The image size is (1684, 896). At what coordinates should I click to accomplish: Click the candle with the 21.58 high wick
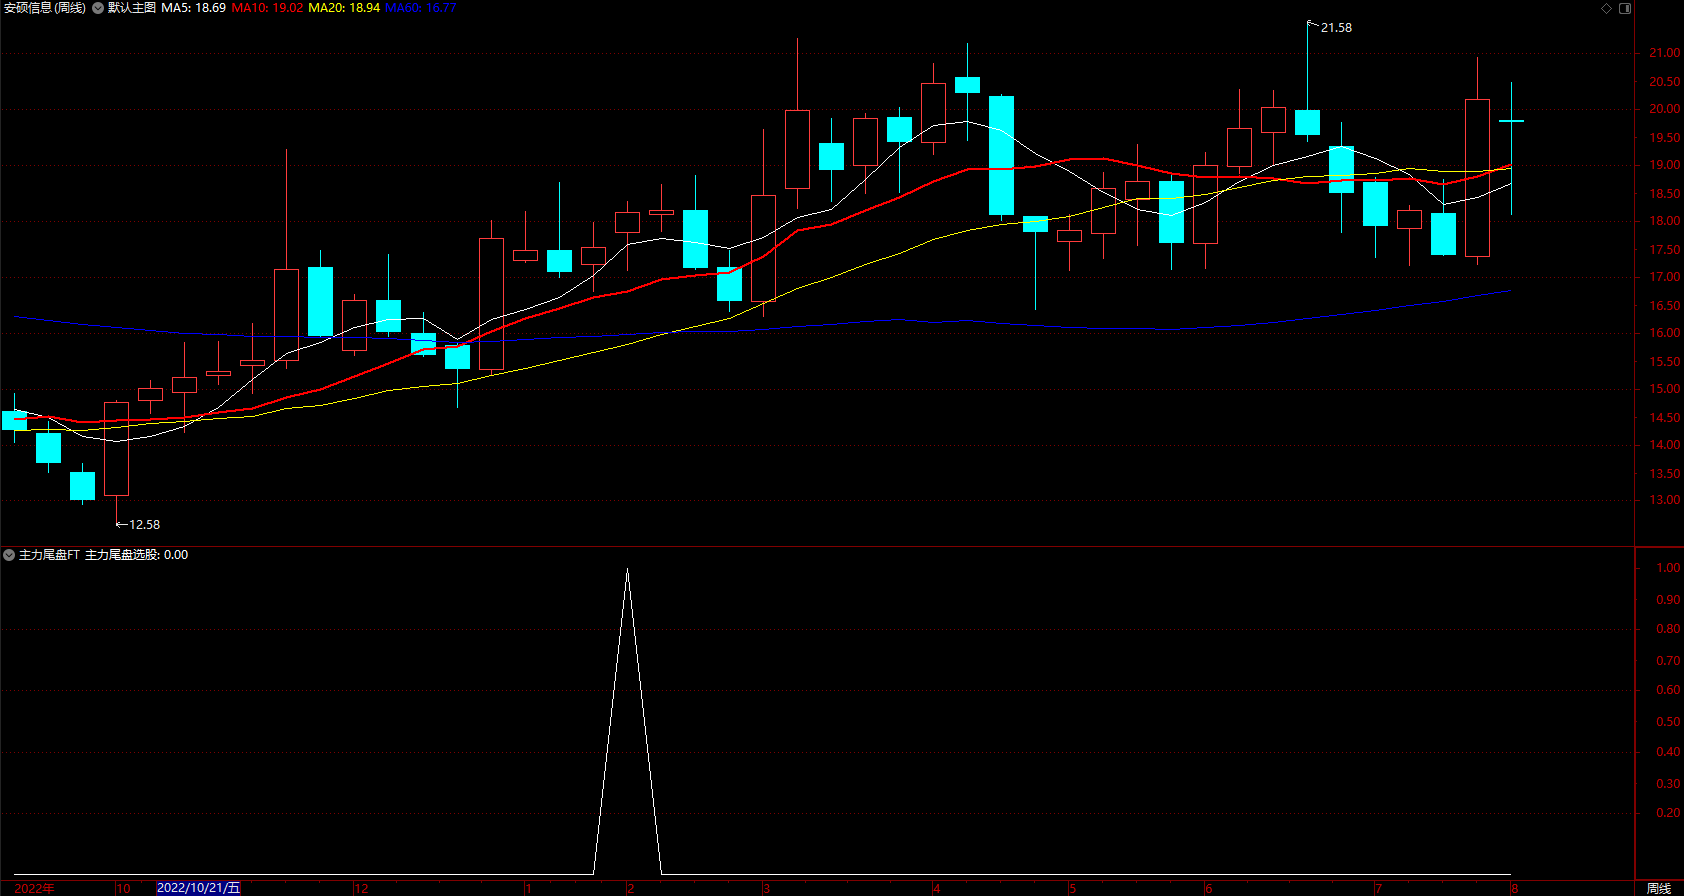coord(1307,122)
